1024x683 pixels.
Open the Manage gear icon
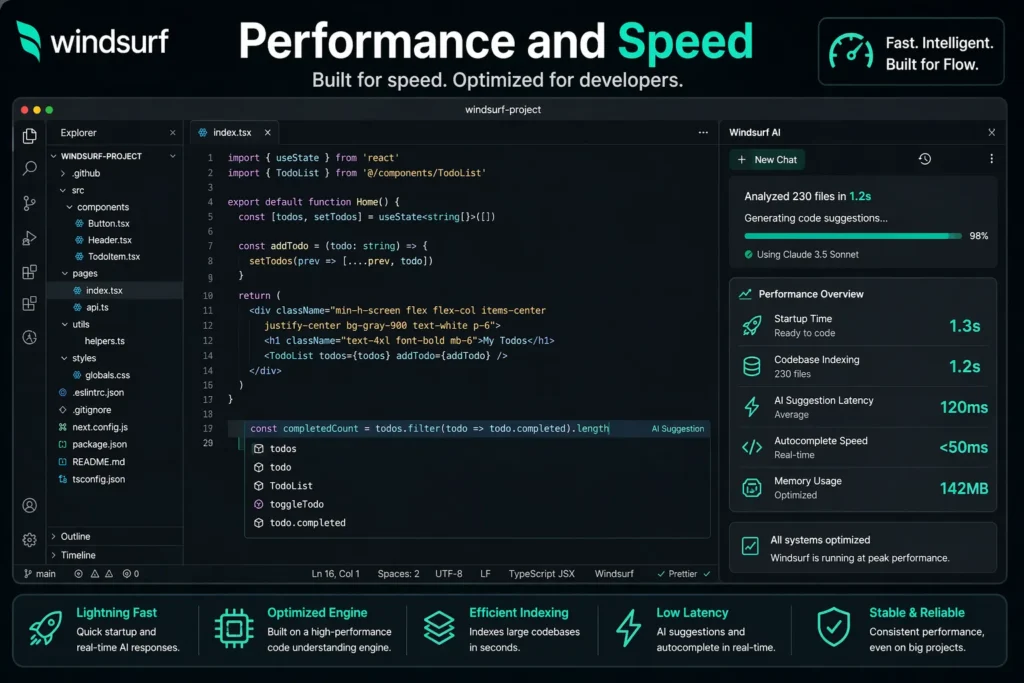(x=29, y=539)
